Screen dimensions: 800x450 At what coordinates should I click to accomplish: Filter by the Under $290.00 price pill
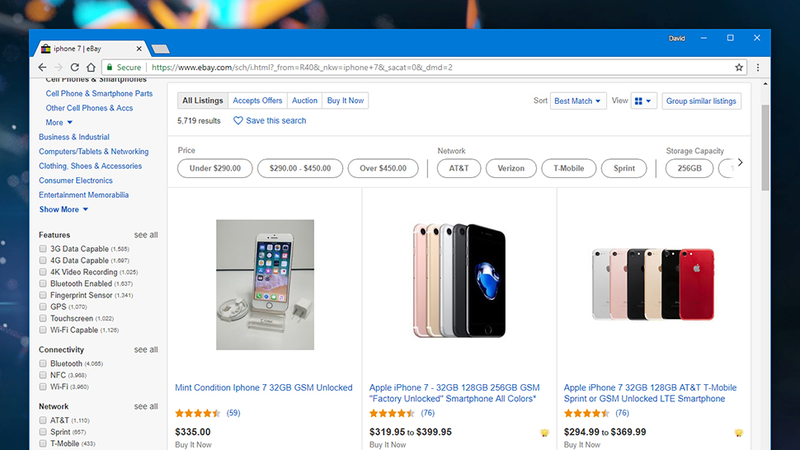215,168
